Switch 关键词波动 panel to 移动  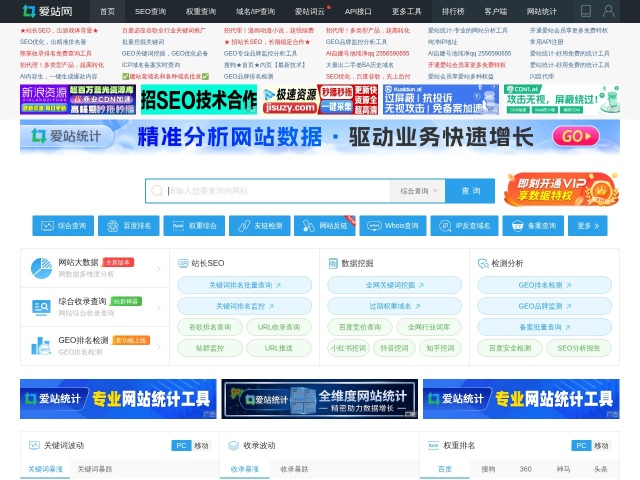click(201, 445)
